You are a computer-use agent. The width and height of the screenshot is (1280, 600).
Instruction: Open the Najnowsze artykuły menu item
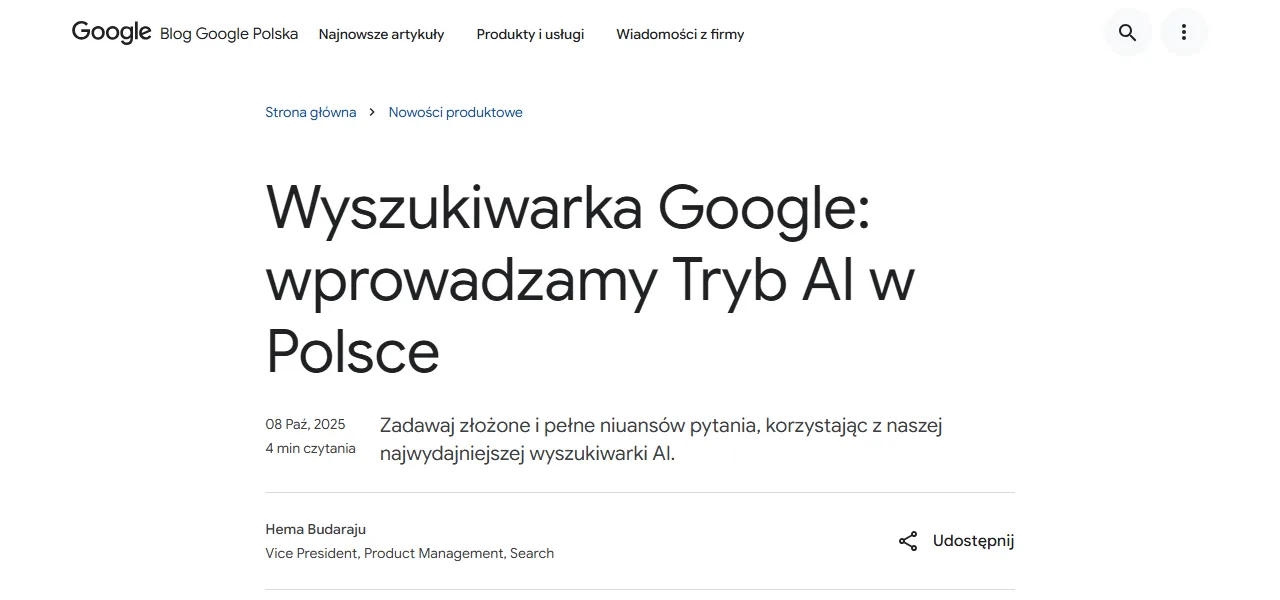coord(381,34)
